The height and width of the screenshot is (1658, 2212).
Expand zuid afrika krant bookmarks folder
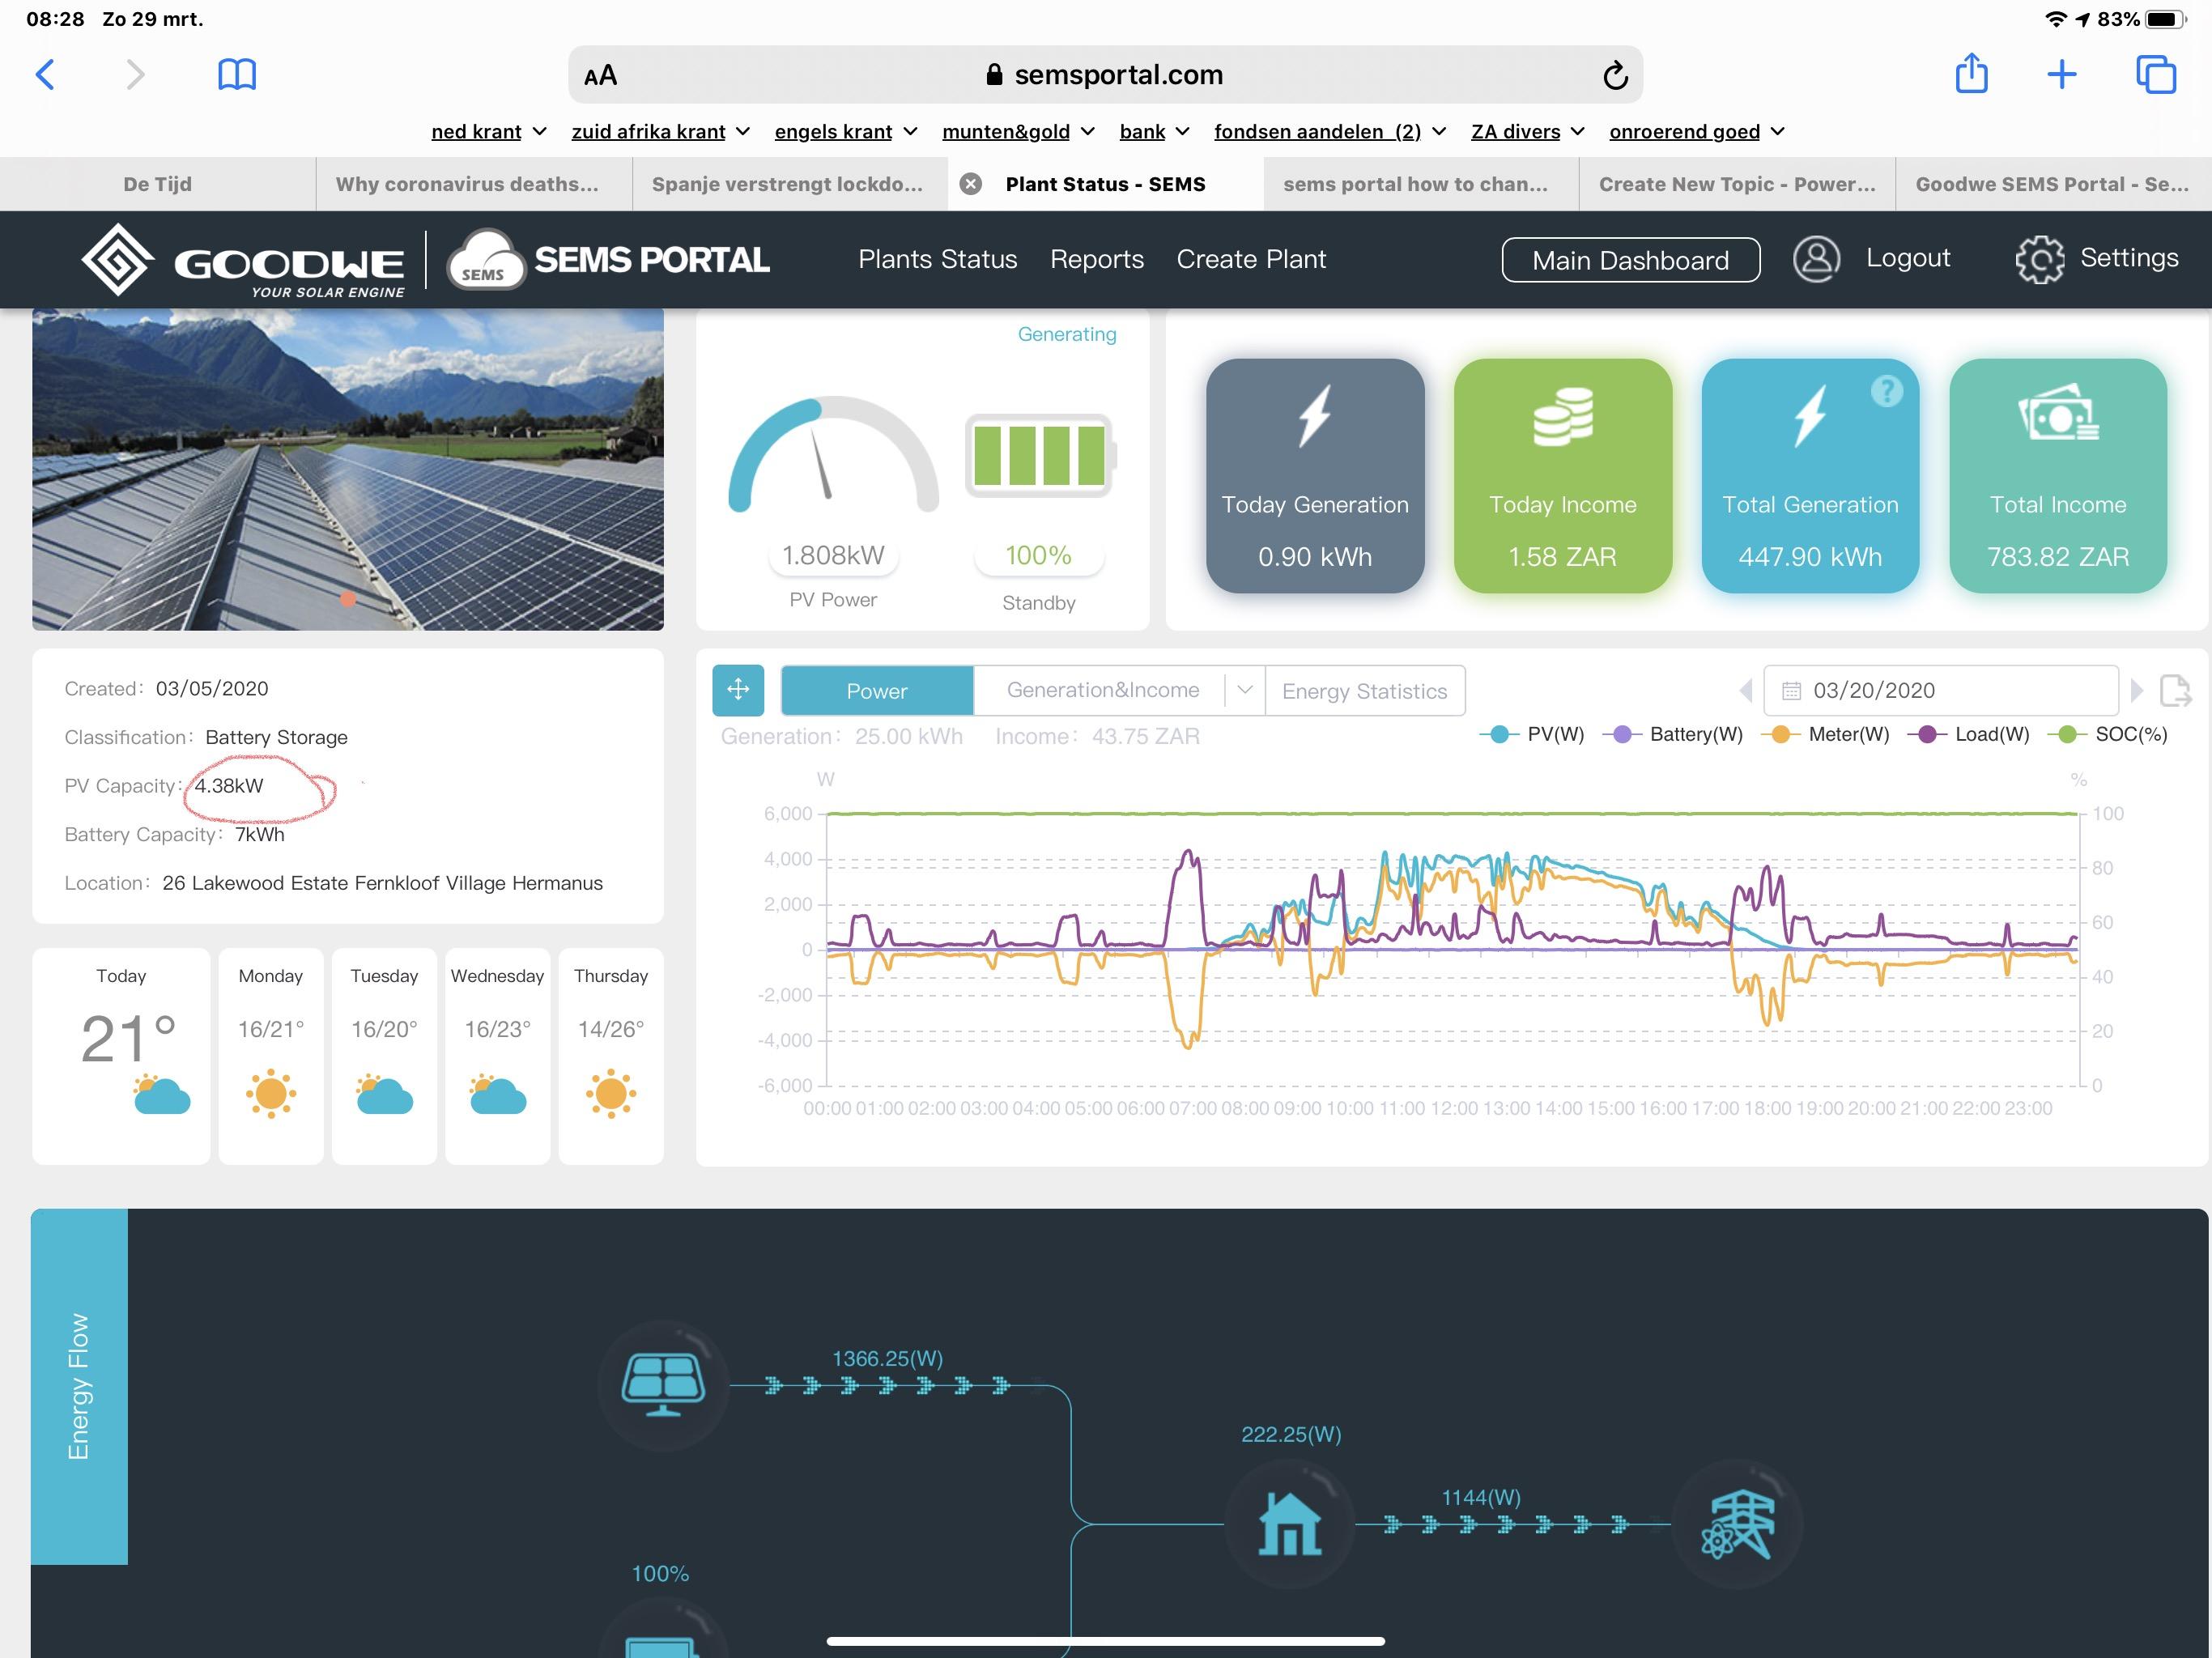661,132
